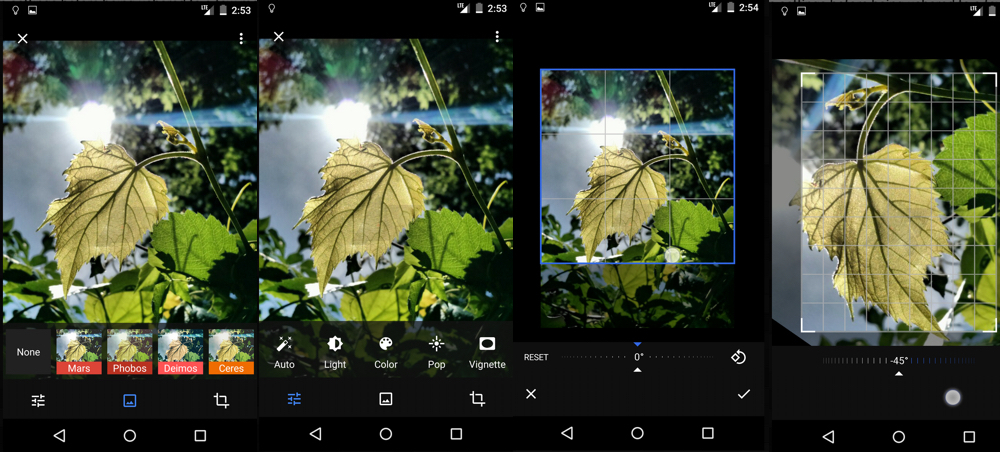Apply the Deimos filter
The width and height of the screenshot is (1000, 452).
click(180, 352)
